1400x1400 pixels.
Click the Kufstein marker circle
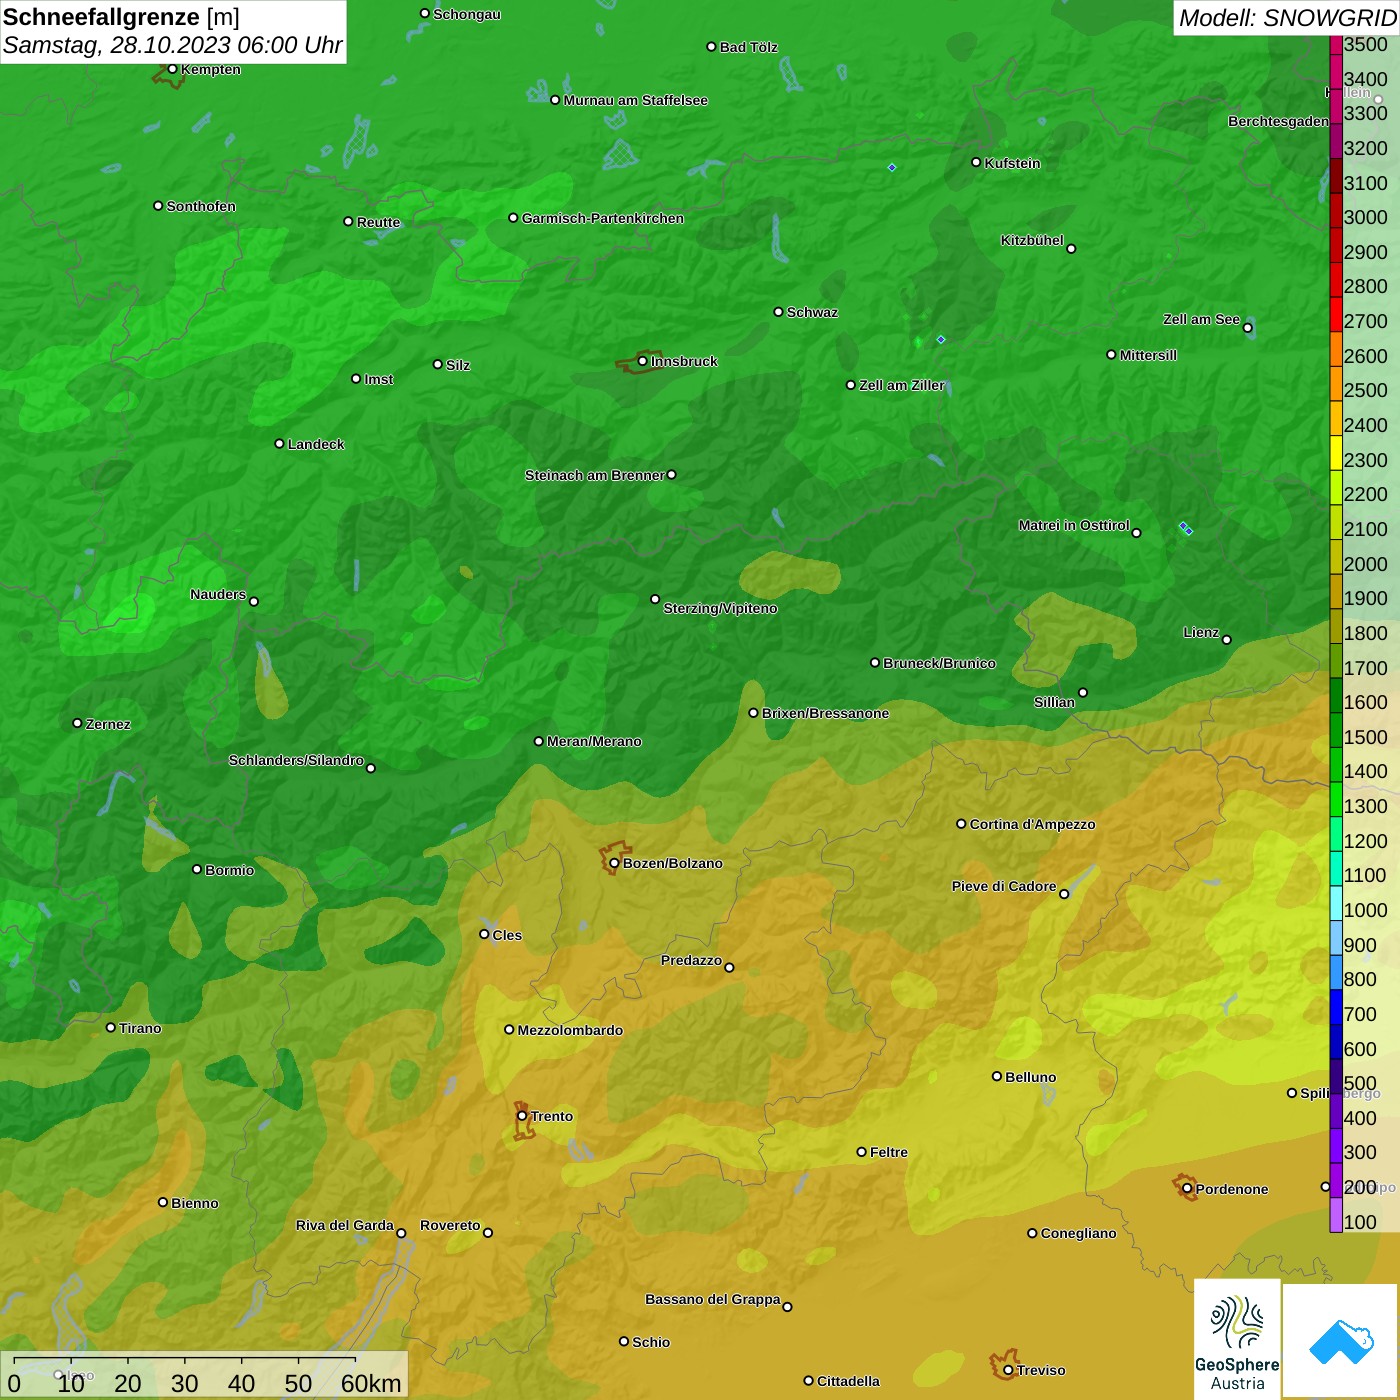tap(976, 162)
